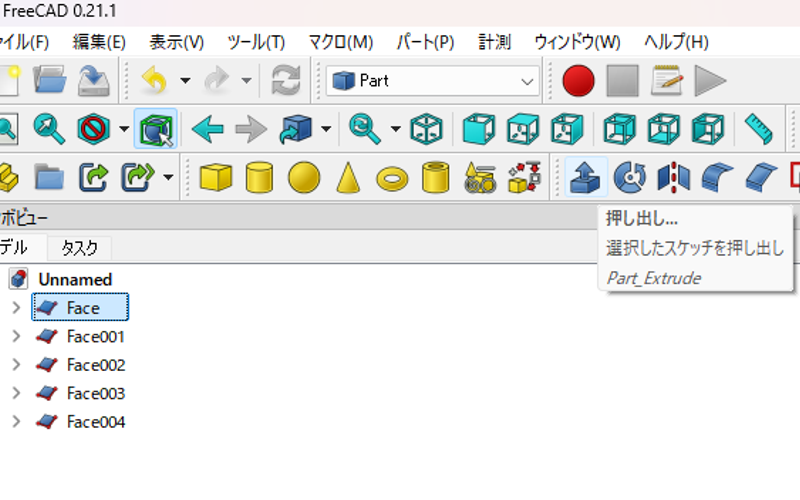The width and height of the screenshot is (800, 500).
Task: Open the shape builder icon
Action: pyautogui.click(x=524, y=177)
